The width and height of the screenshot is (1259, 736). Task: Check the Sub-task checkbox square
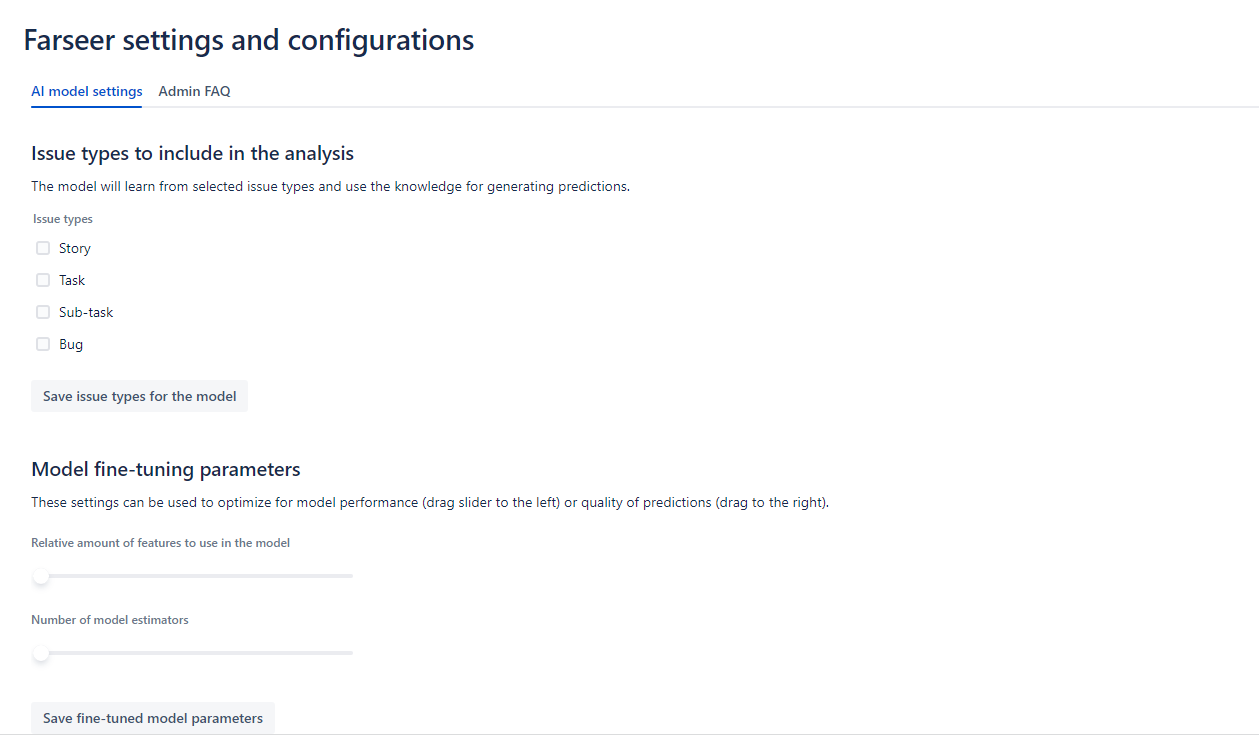(x=43, y=312)
